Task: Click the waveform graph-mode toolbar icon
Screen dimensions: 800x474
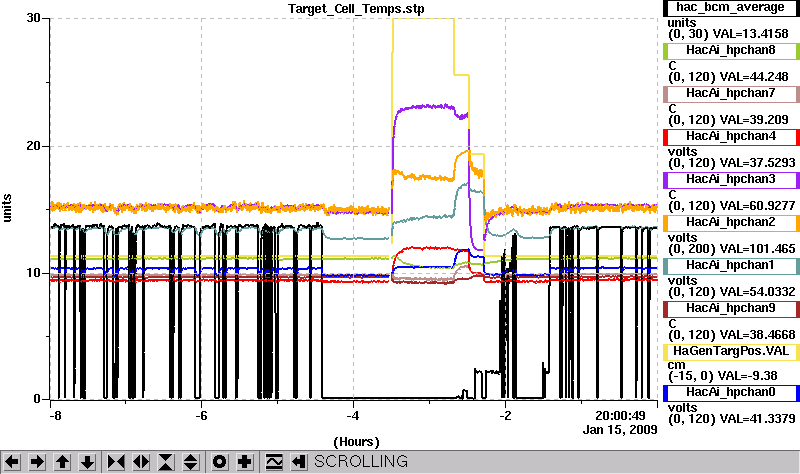Action: coord(274,462)
